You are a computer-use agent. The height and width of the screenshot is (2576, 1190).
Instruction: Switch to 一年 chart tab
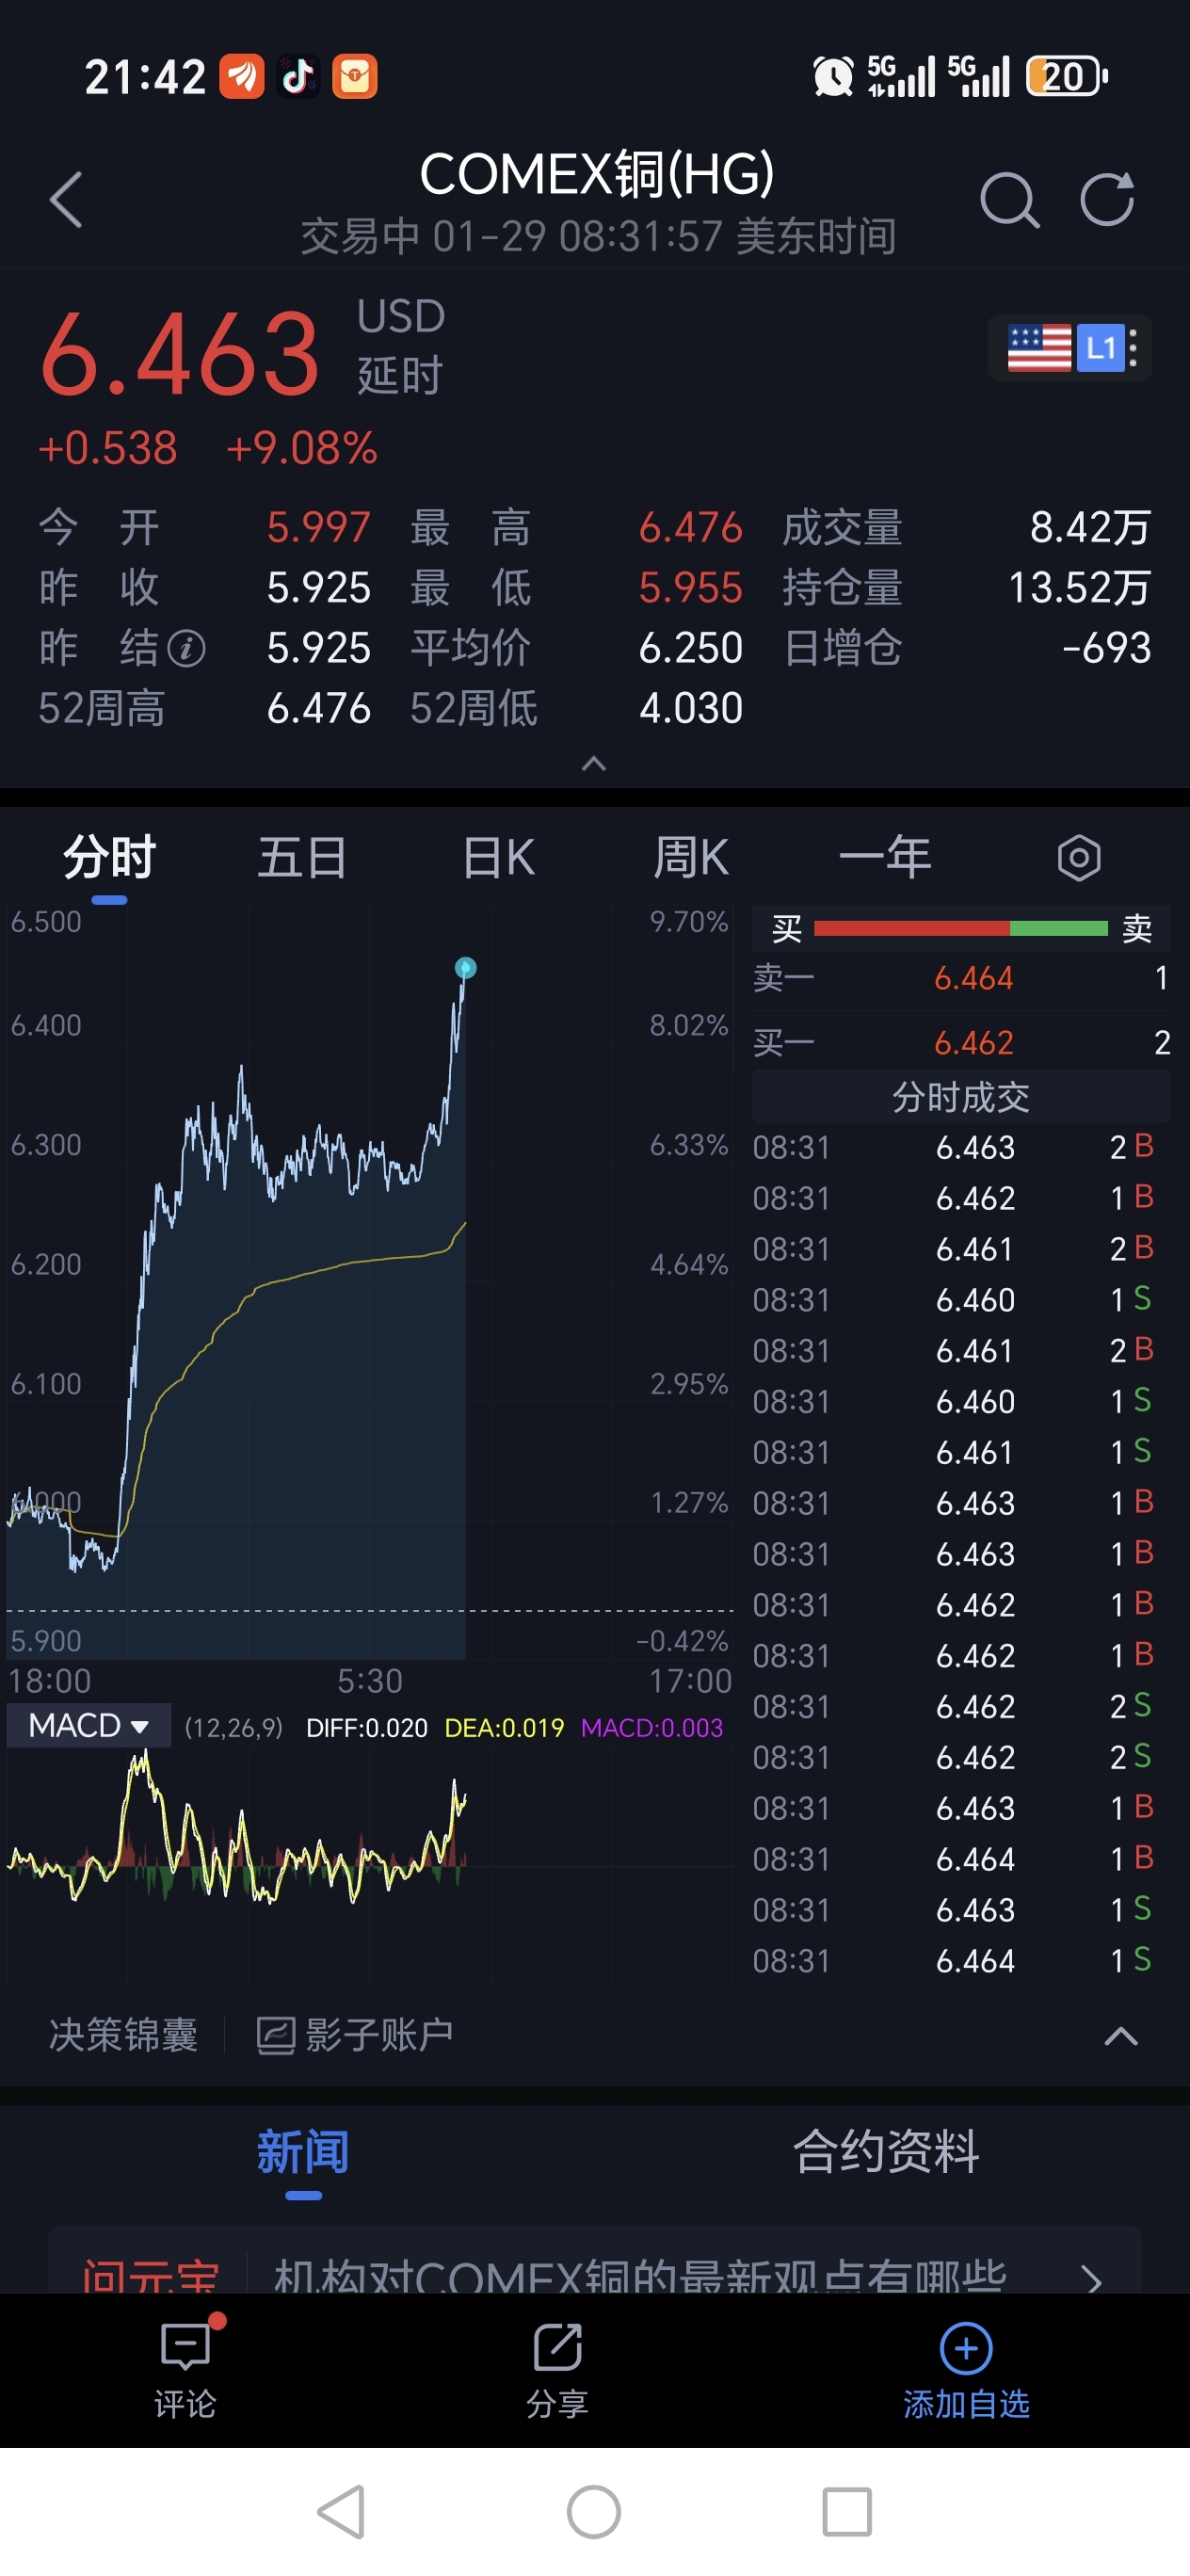pos(885,857)
